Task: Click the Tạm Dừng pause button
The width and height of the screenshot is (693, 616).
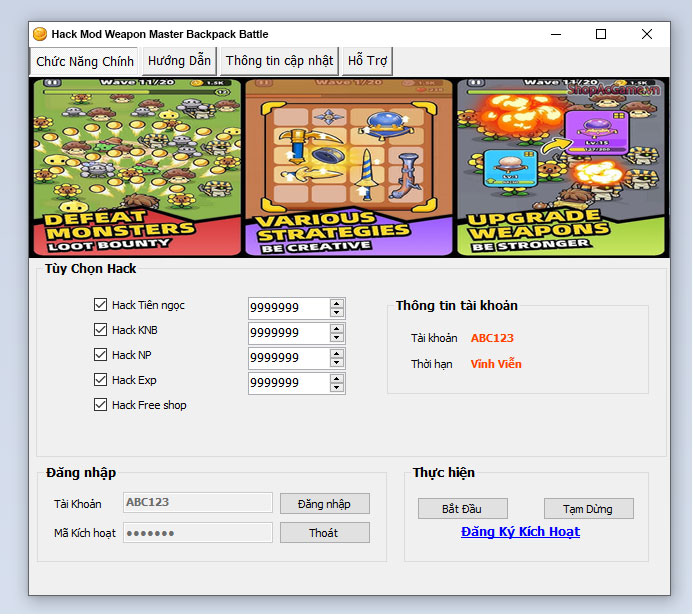Action: (589, 509)
